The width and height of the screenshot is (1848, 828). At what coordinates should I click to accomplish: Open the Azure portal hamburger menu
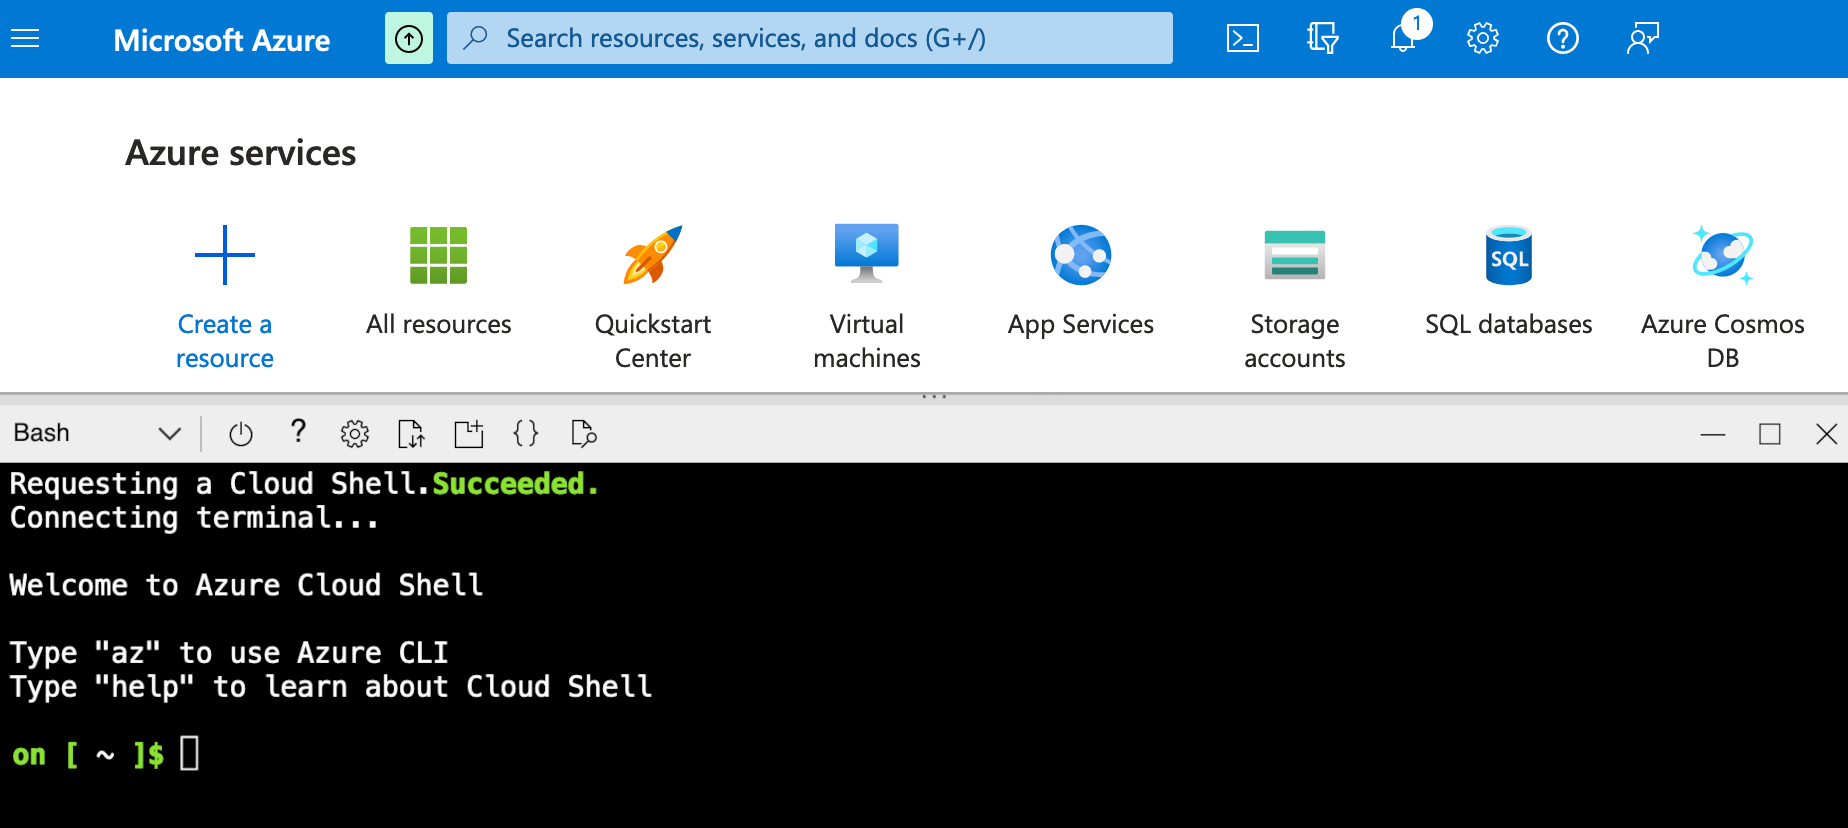click(25, 39)
